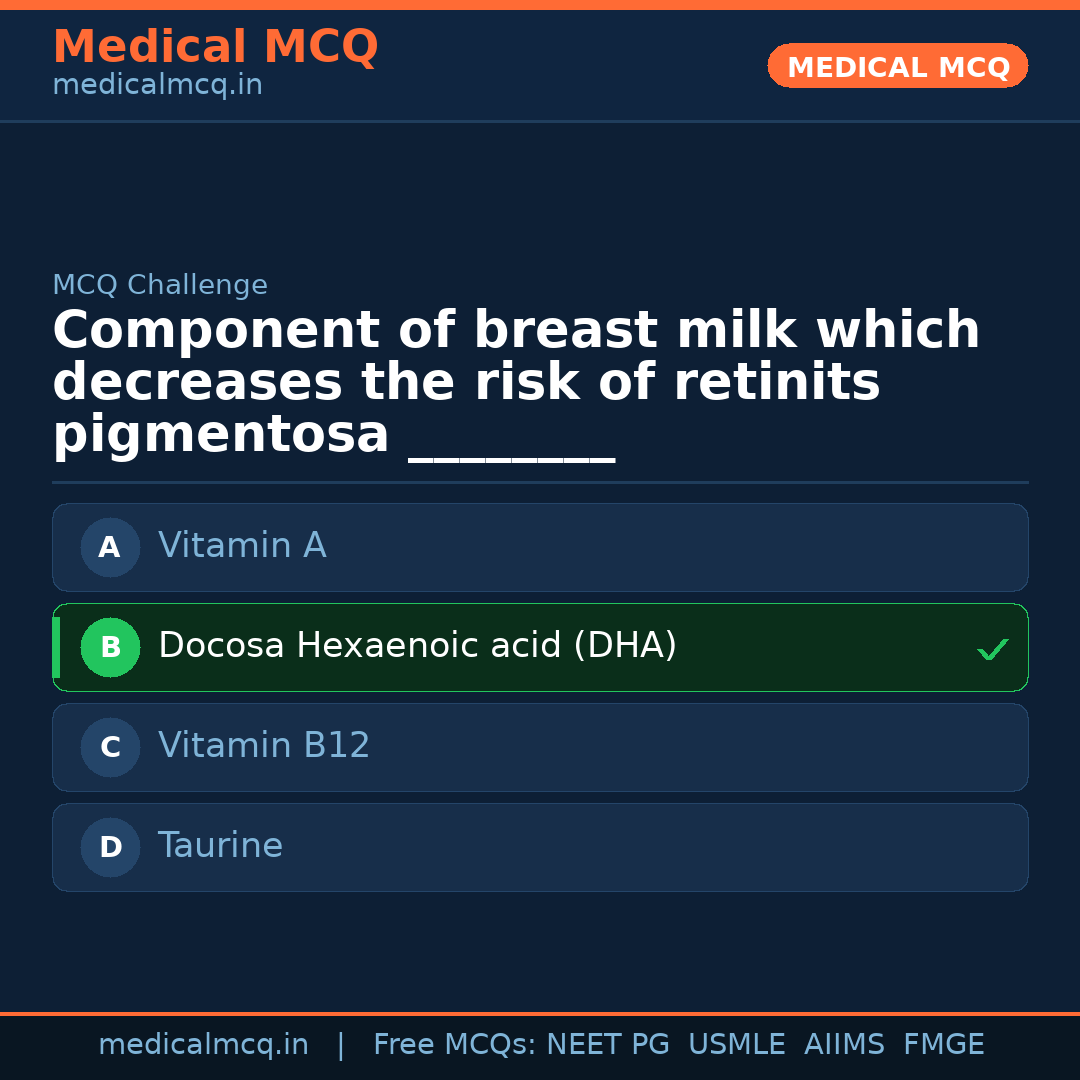Pick the Vitamin B12 answer text
The image size is (1080, 1080).
tap(264, 746)
